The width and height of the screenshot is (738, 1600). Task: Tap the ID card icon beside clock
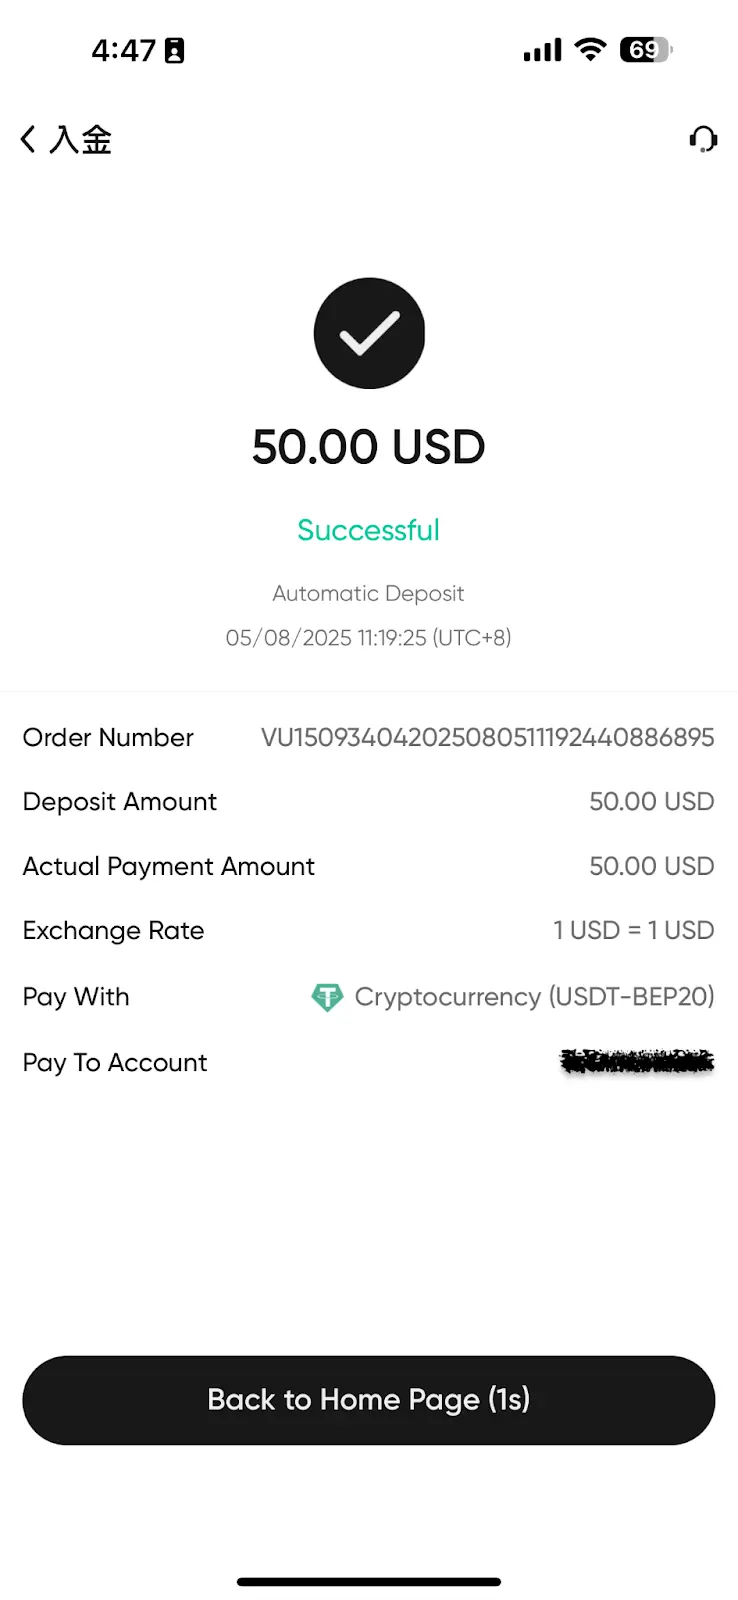(174, 50)
